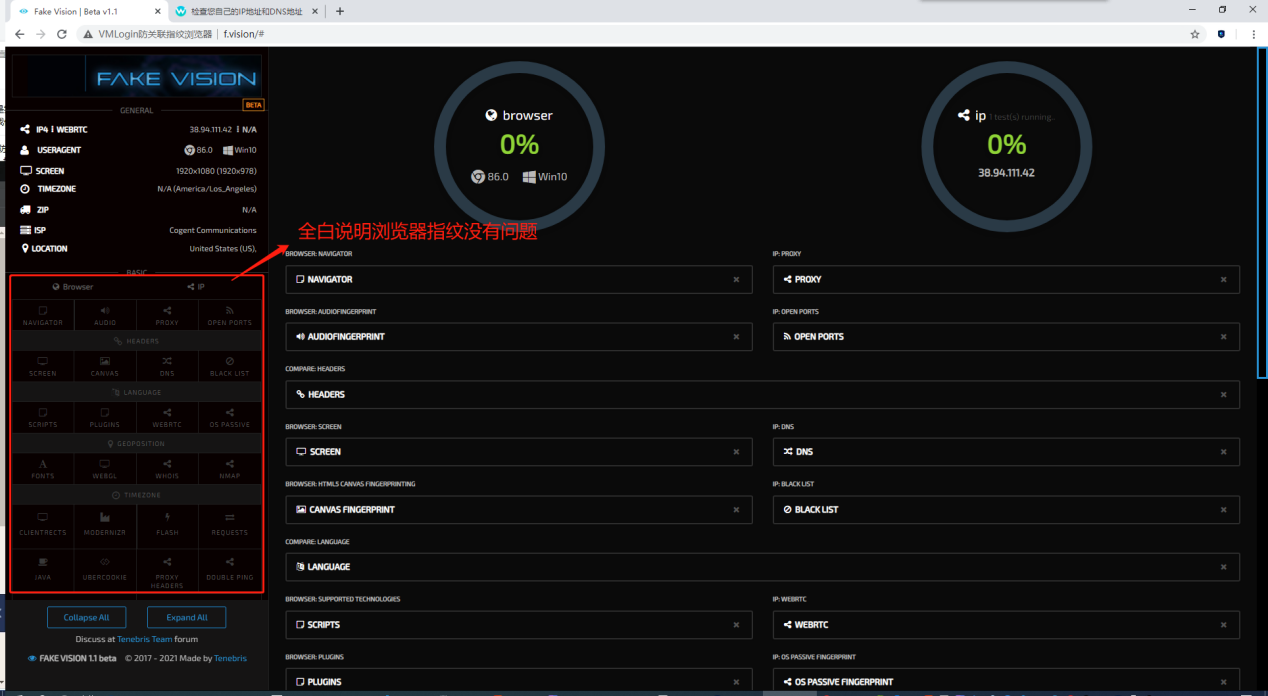Switch to the IP/DNS check browser tab

coord(246,11)
